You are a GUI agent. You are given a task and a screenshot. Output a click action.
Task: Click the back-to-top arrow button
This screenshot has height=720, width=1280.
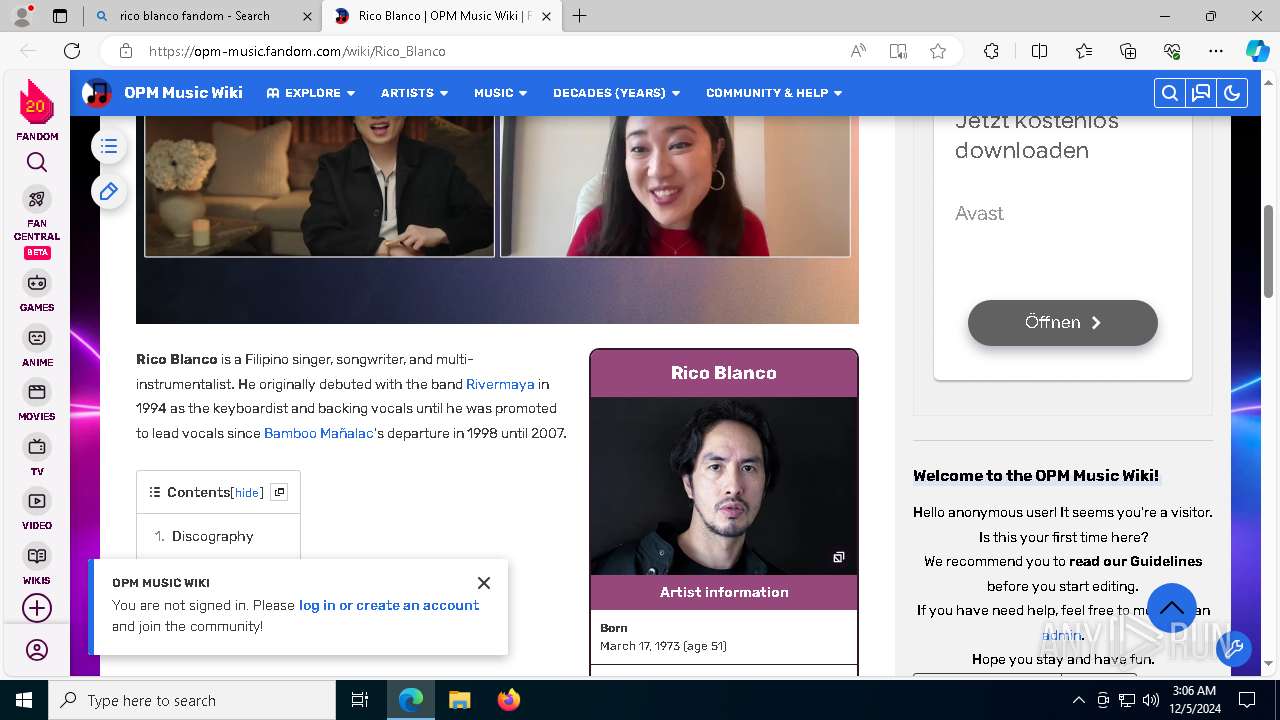coord(1172,608)
